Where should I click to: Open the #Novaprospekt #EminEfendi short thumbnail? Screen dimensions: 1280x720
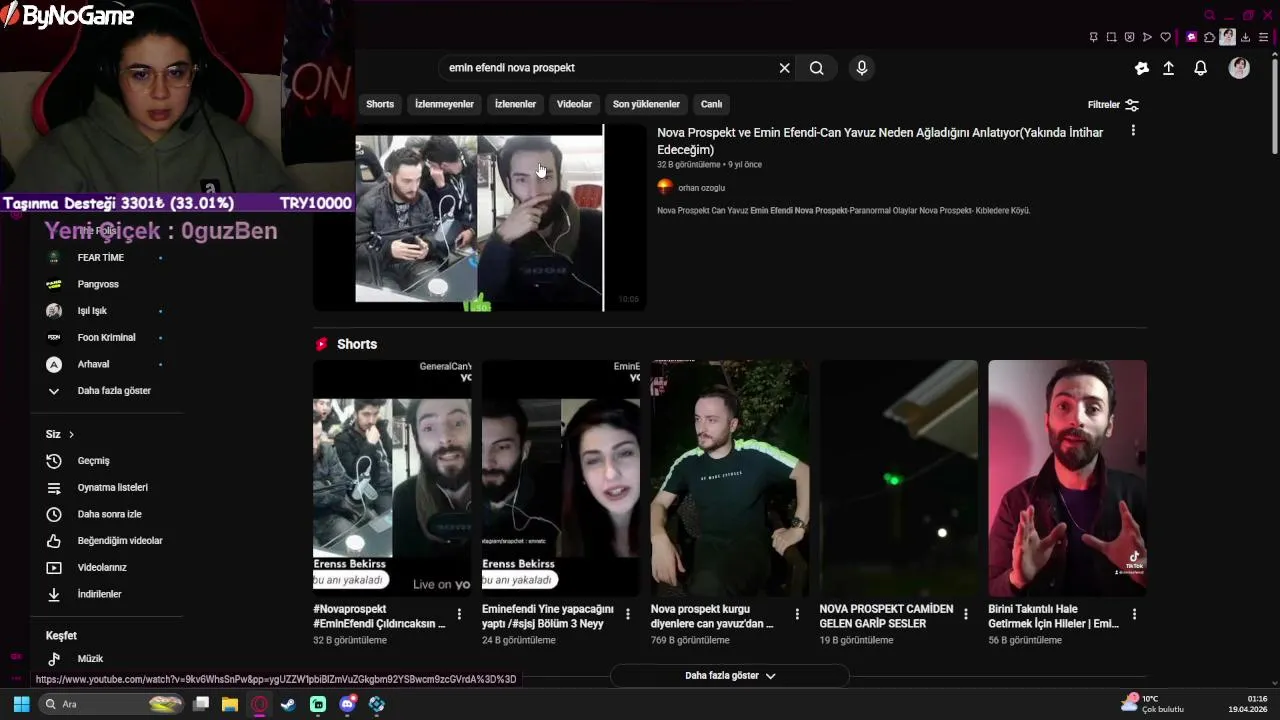(392, 478)
